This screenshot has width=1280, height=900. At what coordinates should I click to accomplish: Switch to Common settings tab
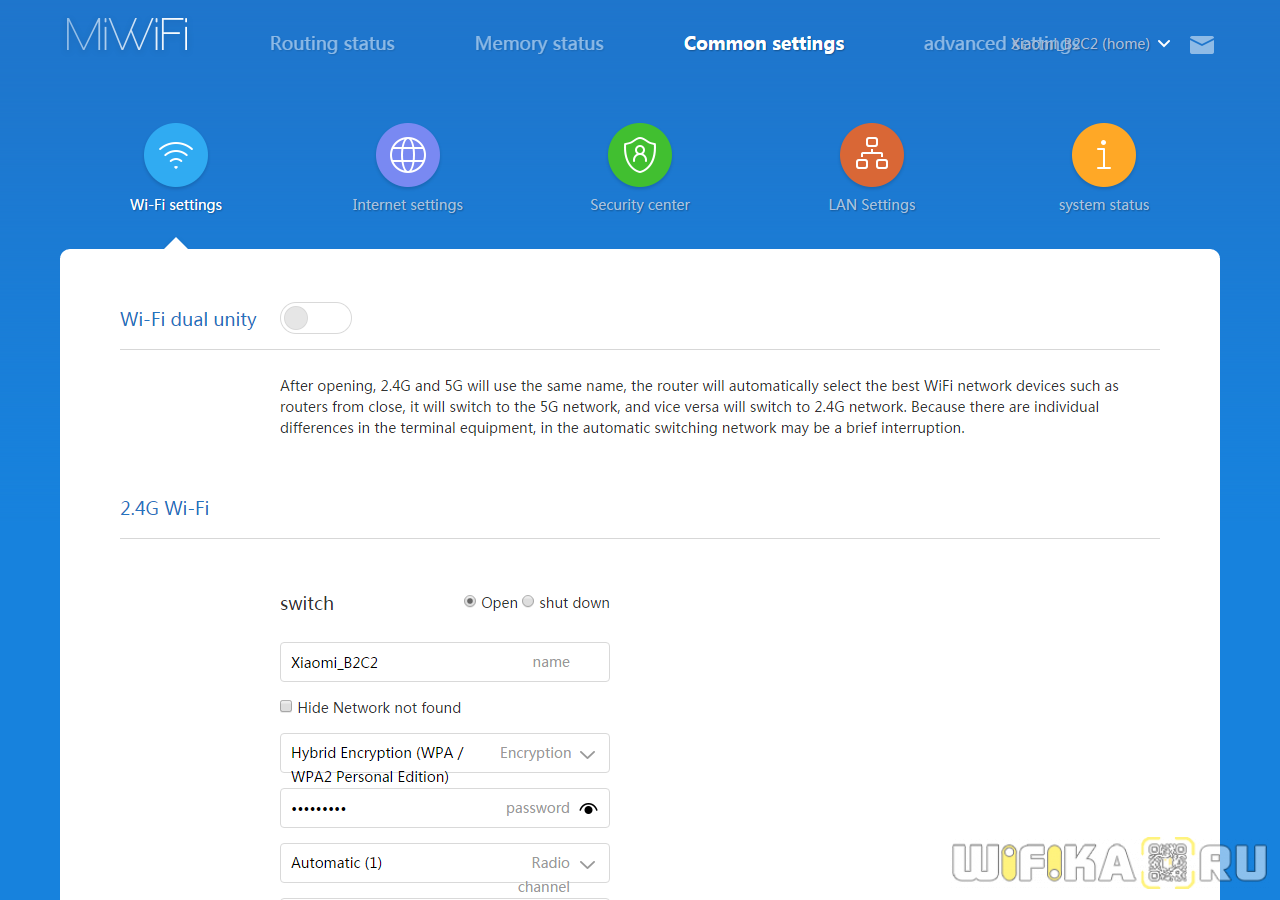coord(764,44)
